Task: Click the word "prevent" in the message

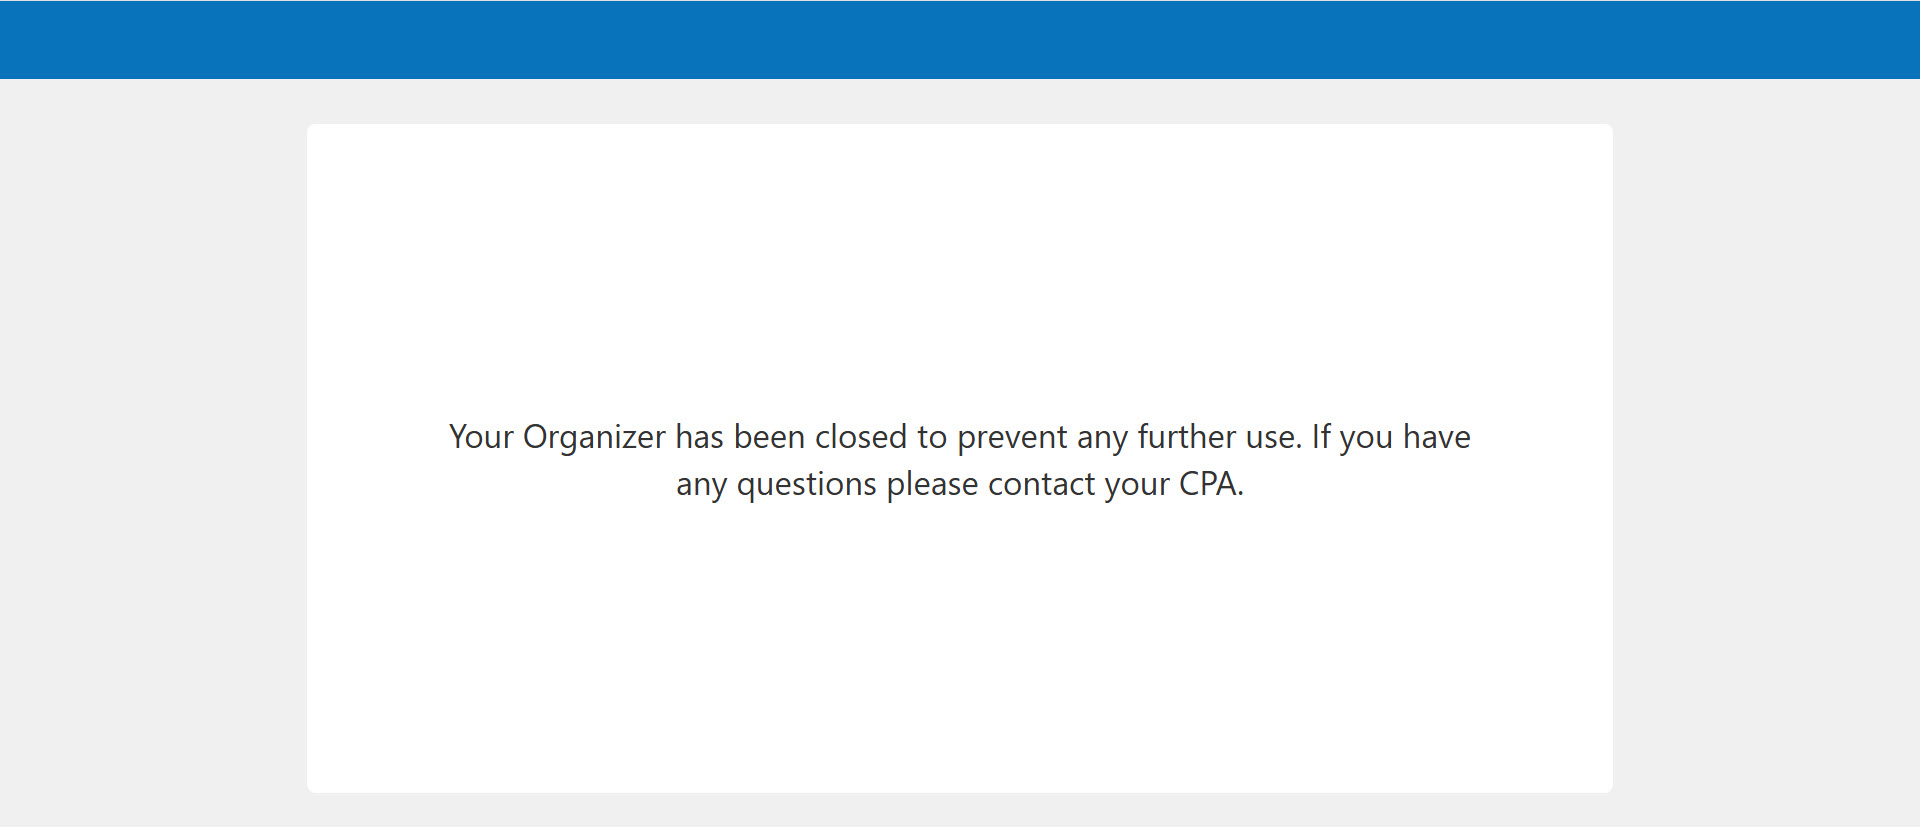Action: (1012, 437)
